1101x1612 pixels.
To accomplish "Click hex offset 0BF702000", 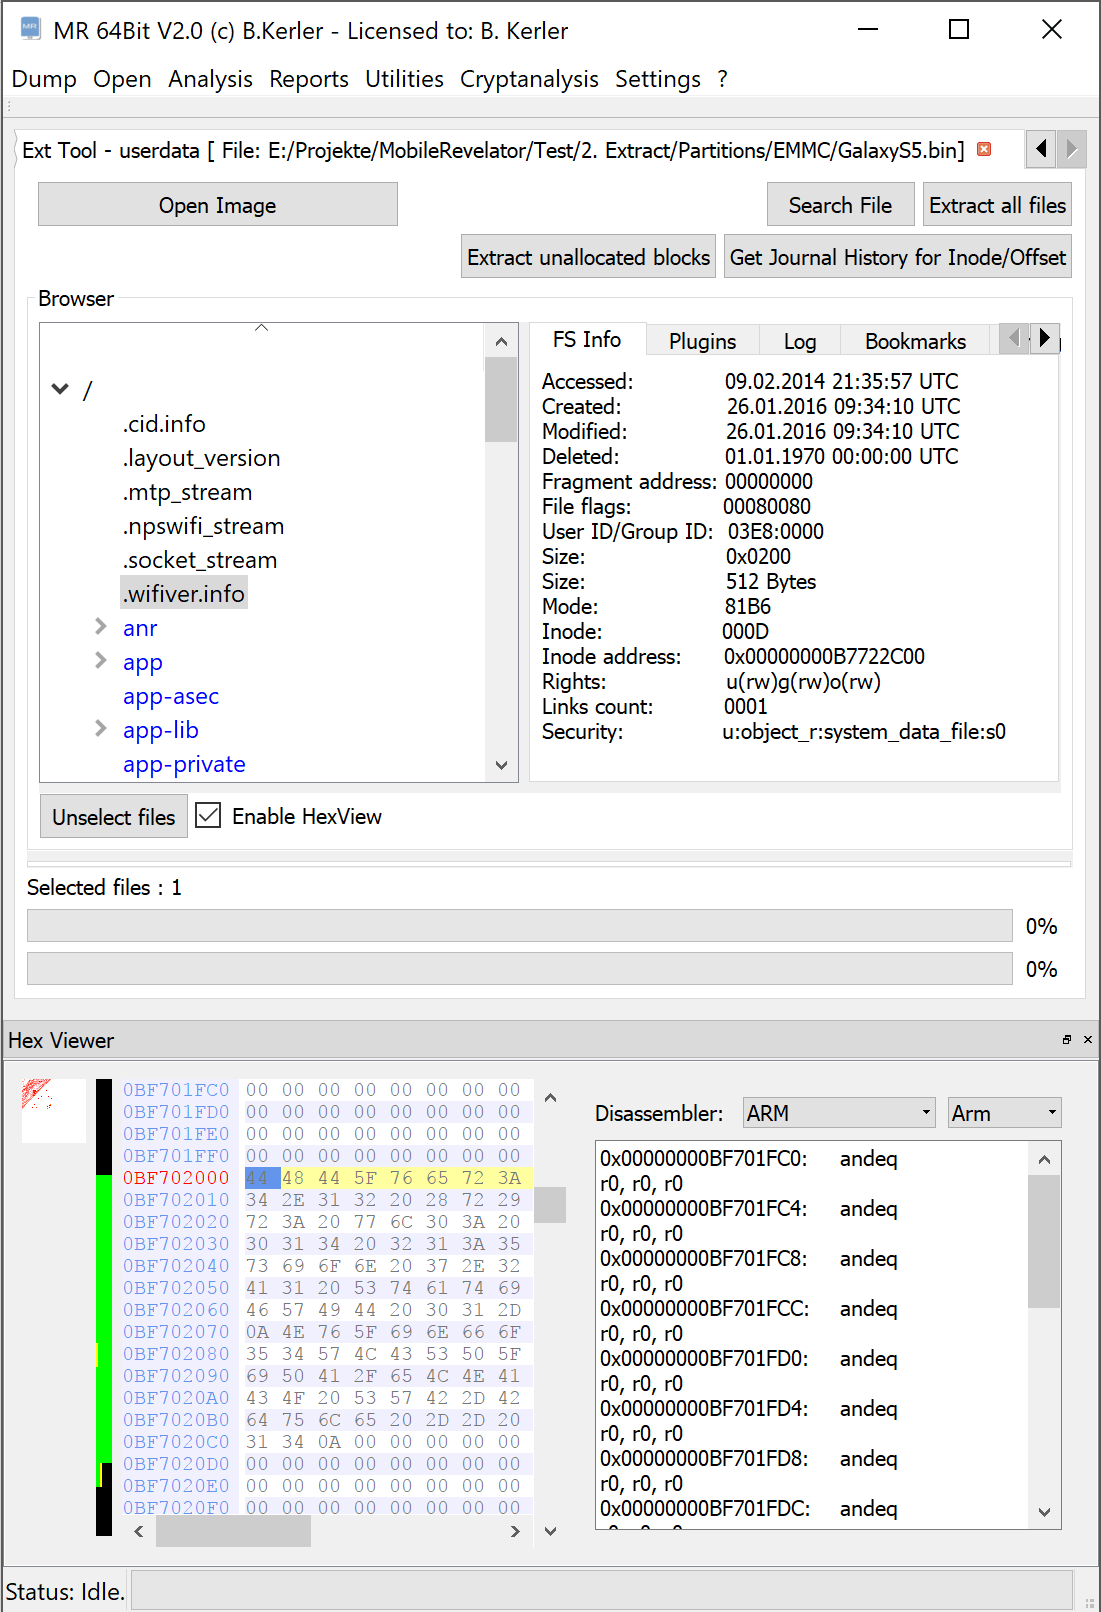I will click(x=176, y=1178).
